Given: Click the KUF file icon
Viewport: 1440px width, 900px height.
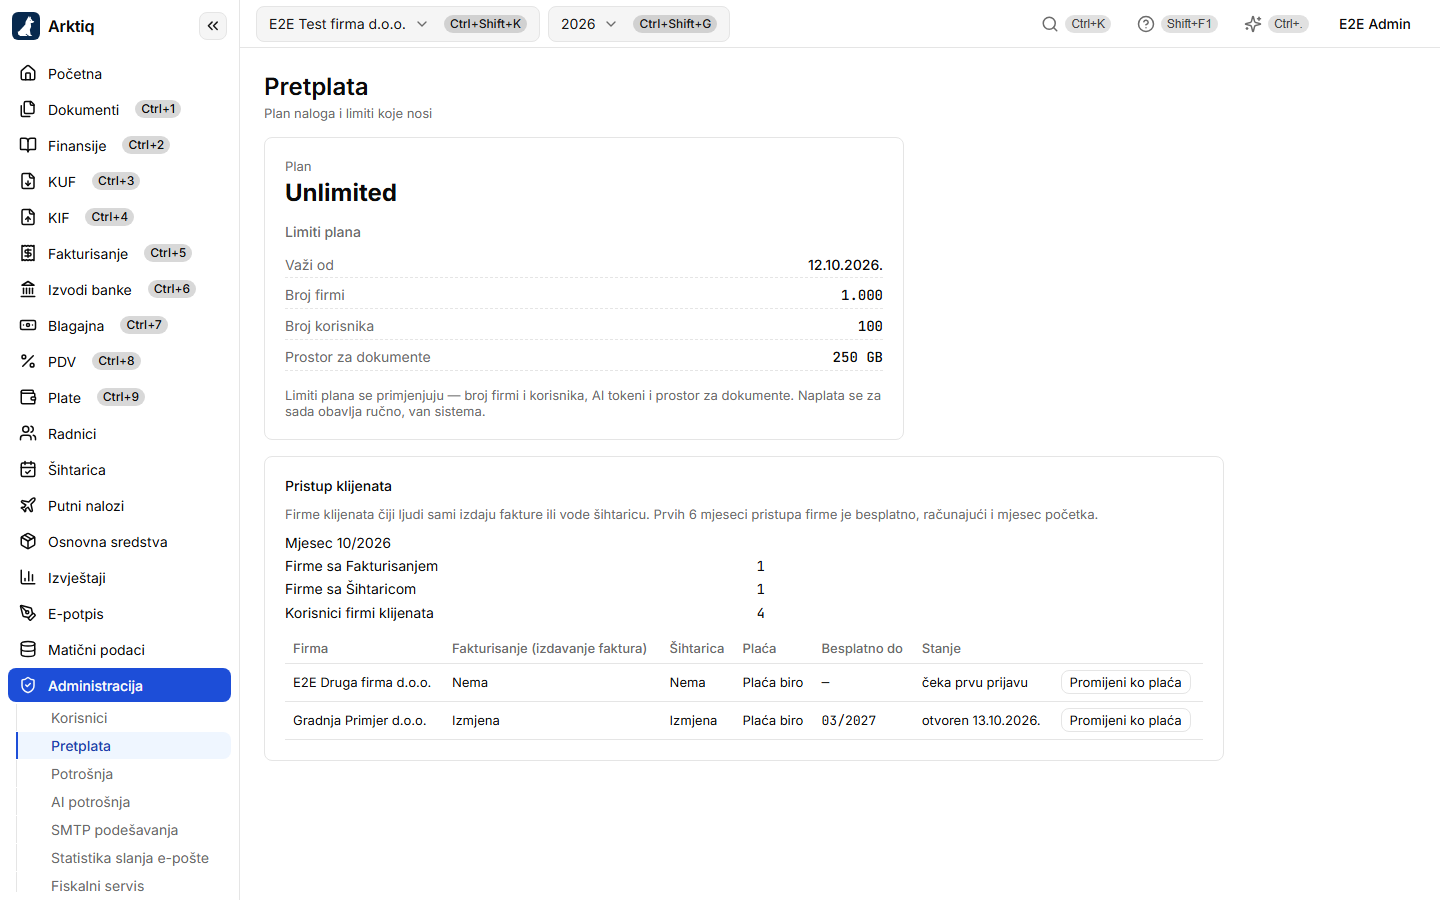Looking at the screenshot, I should (x=28, y=181).
